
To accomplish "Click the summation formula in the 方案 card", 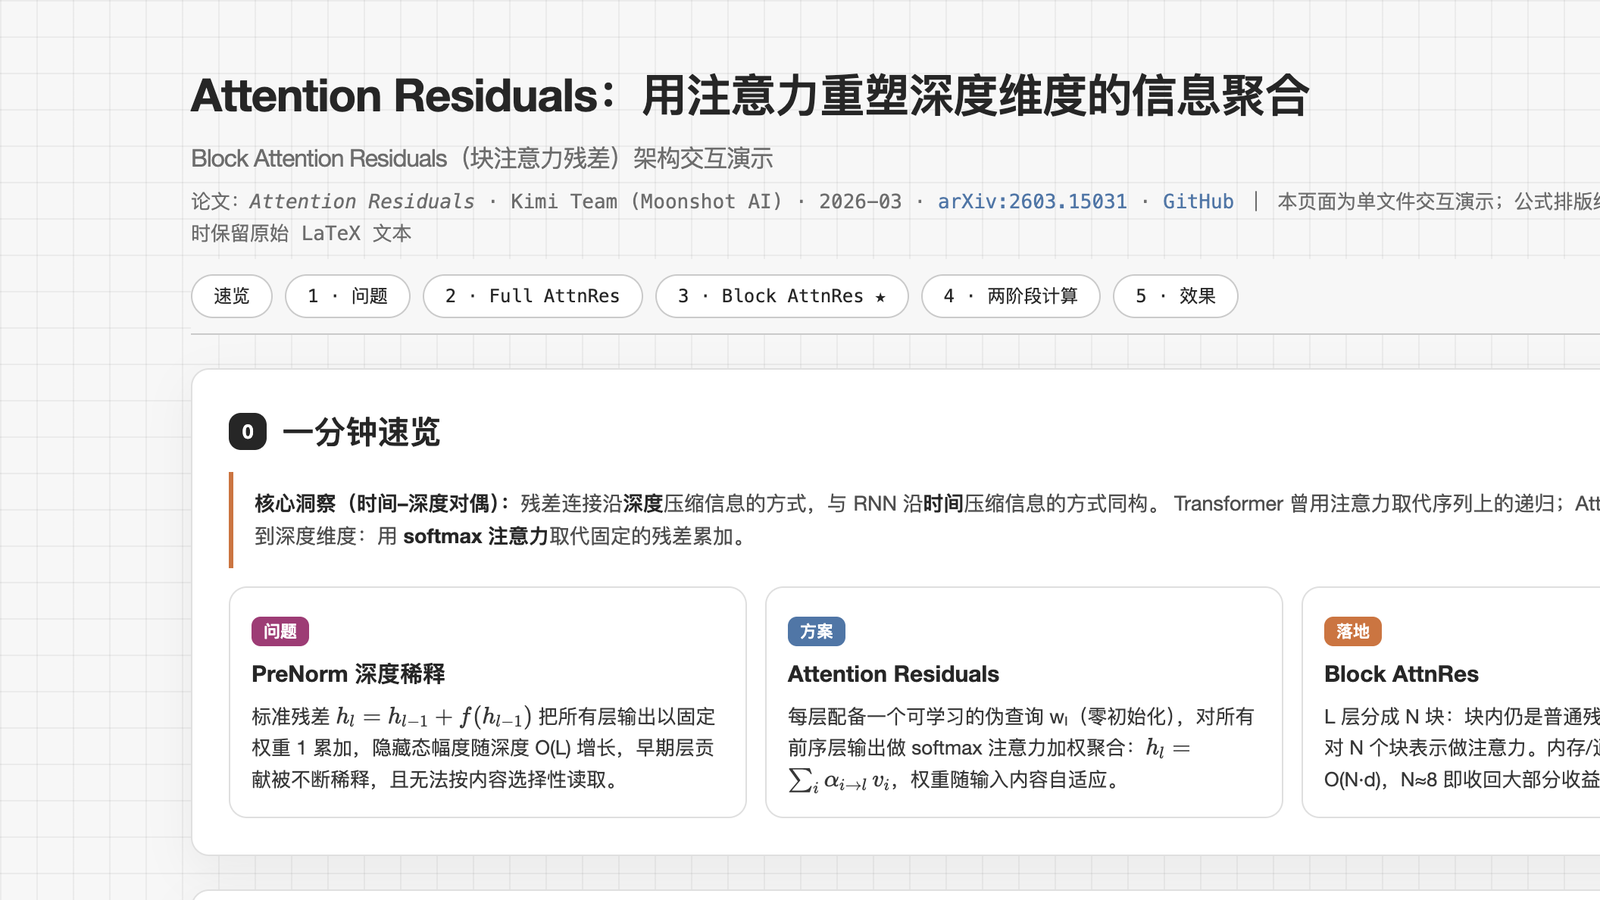I will pyautogui.click(x=989, y=764).
